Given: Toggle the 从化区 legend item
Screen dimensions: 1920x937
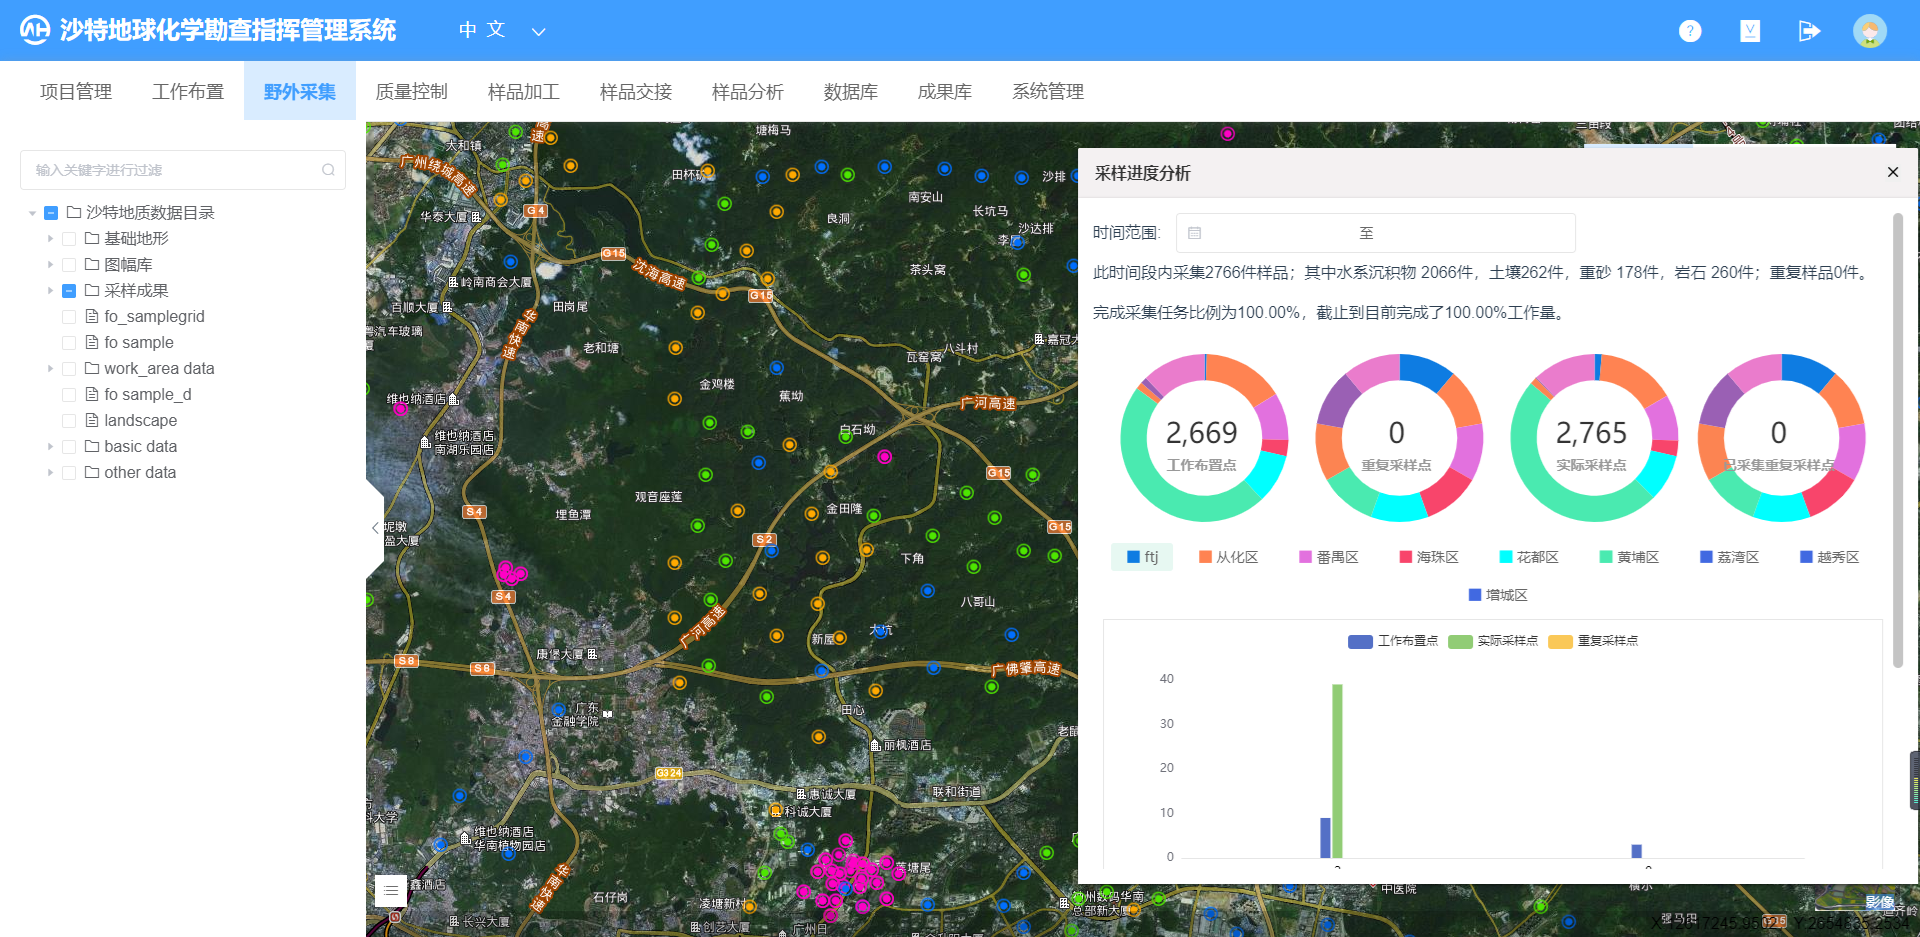Looking at the screenshot, I should click(x=1228, y=557).
